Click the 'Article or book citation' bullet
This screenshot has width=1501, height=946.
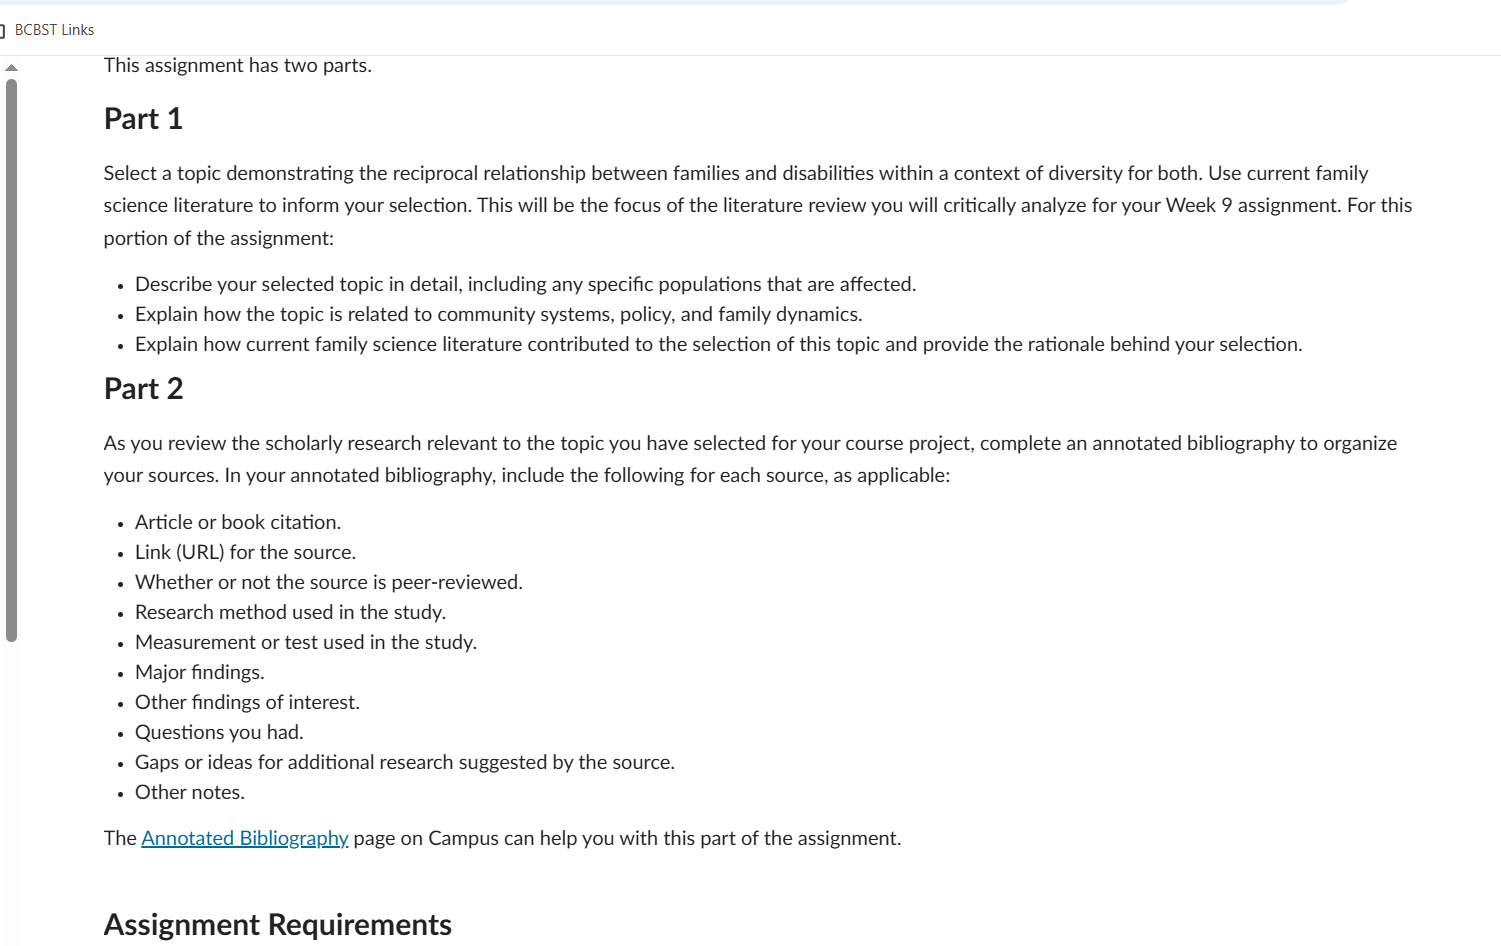[x=238, y=522]
